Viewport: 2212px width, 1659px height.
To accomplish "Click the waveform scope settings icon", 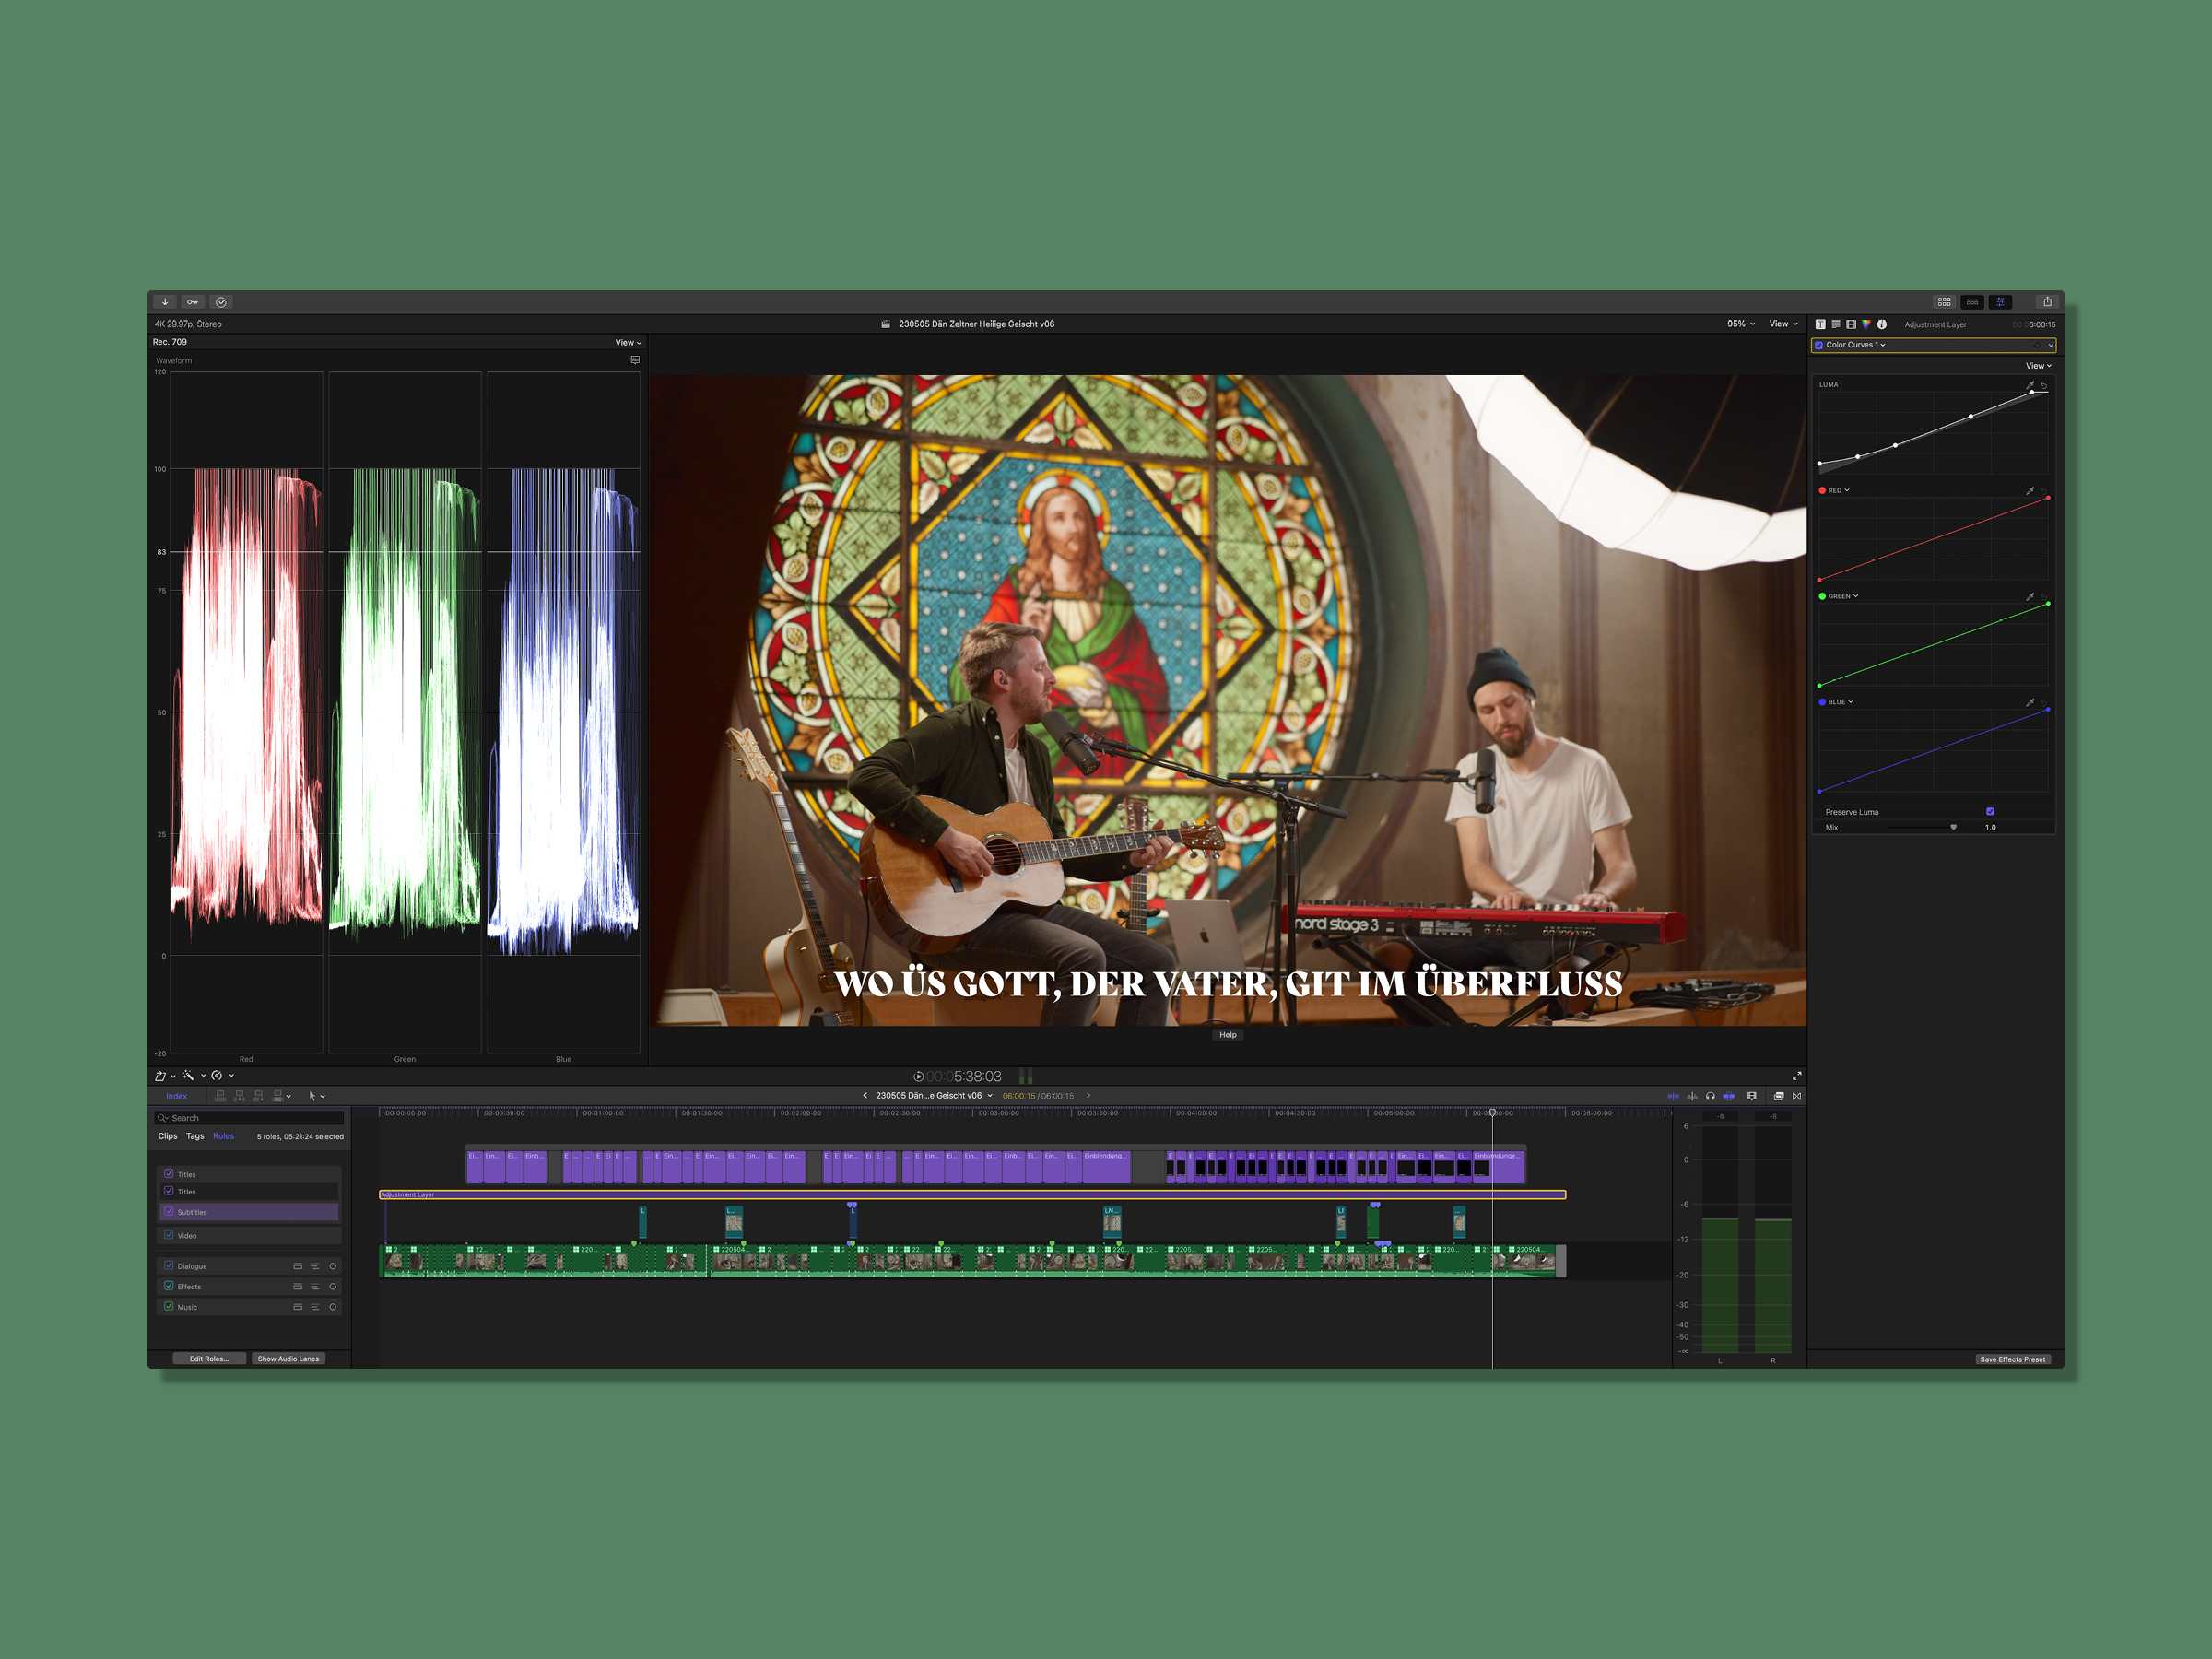I will tap(635, 360).
